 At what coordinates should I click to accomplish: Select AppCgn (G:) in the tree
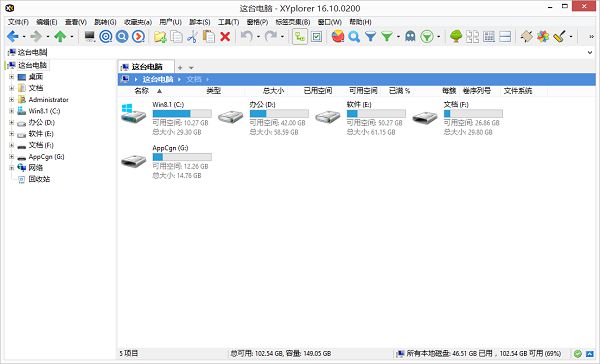(46, 157)
